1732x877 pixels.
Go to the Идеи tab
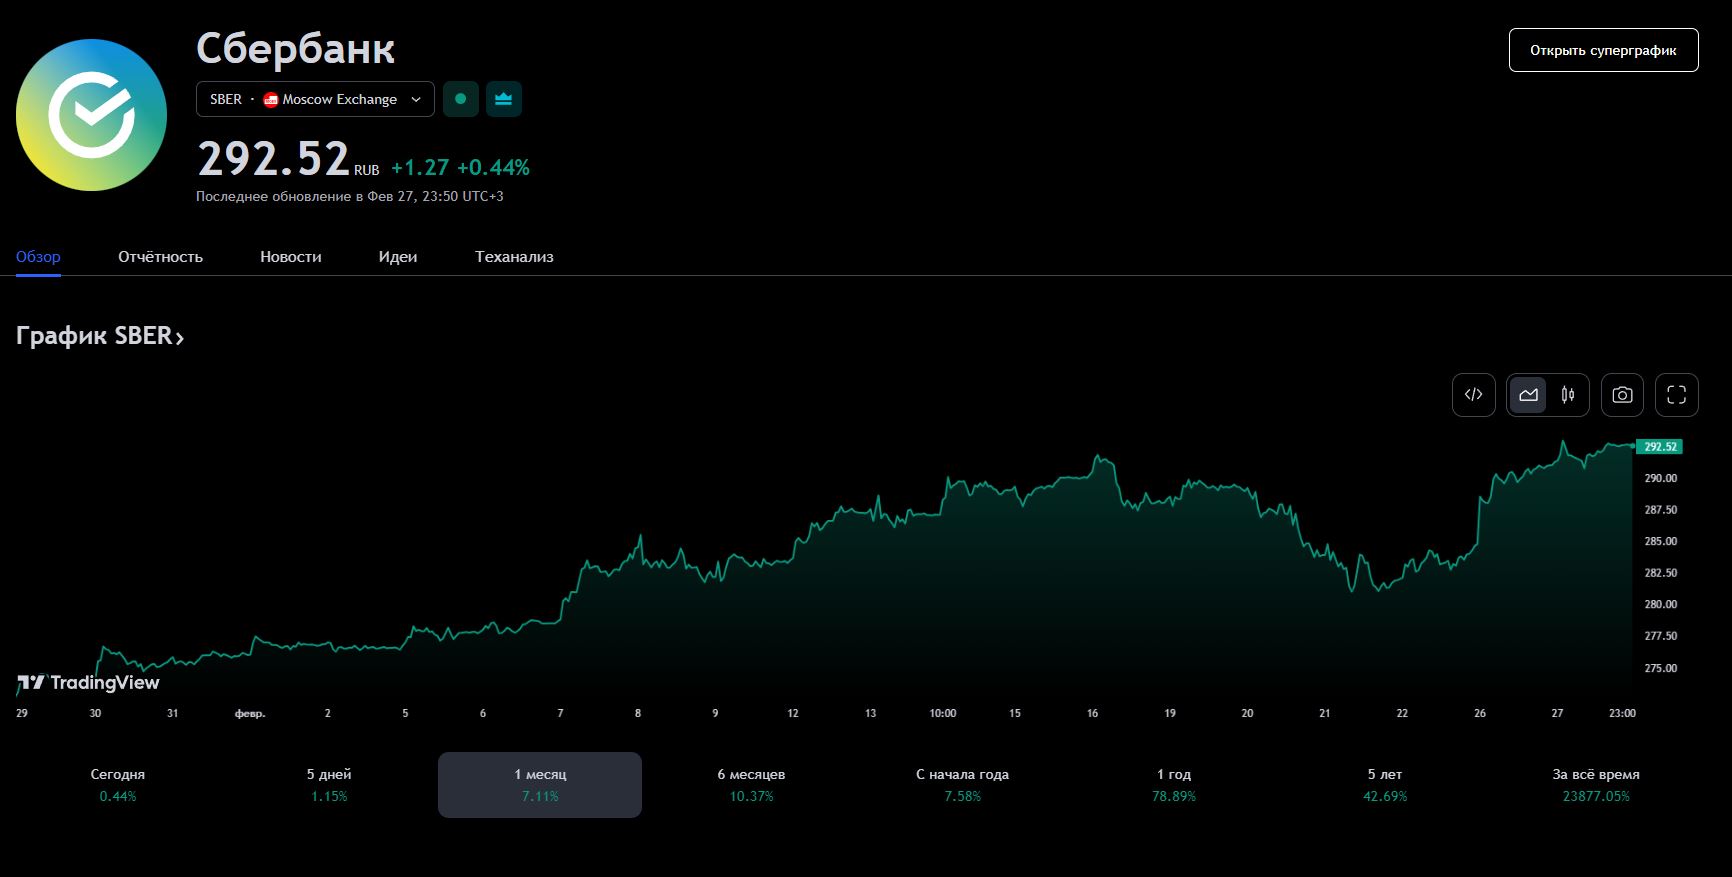(x=398, y=256)
